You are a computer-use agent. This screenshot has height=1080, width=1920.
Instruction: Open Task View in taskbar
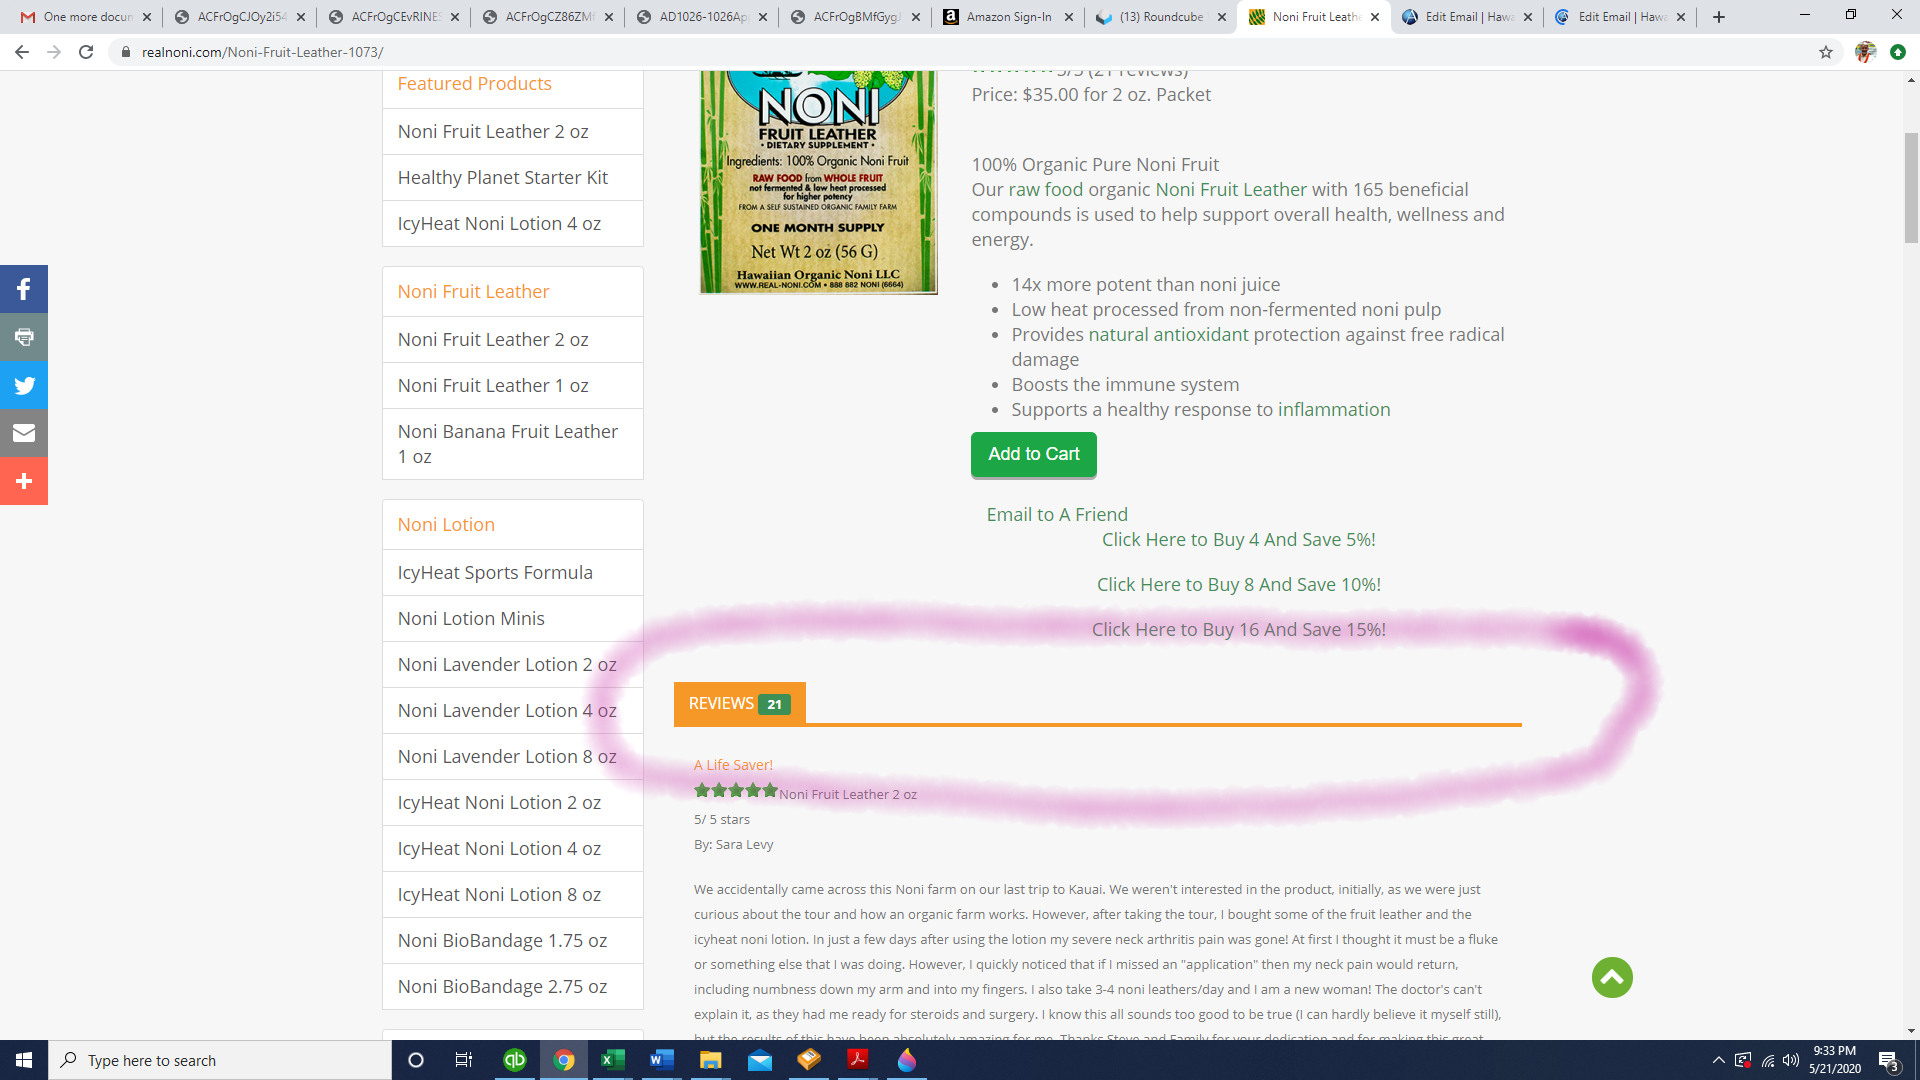(x=463, y=1060)
